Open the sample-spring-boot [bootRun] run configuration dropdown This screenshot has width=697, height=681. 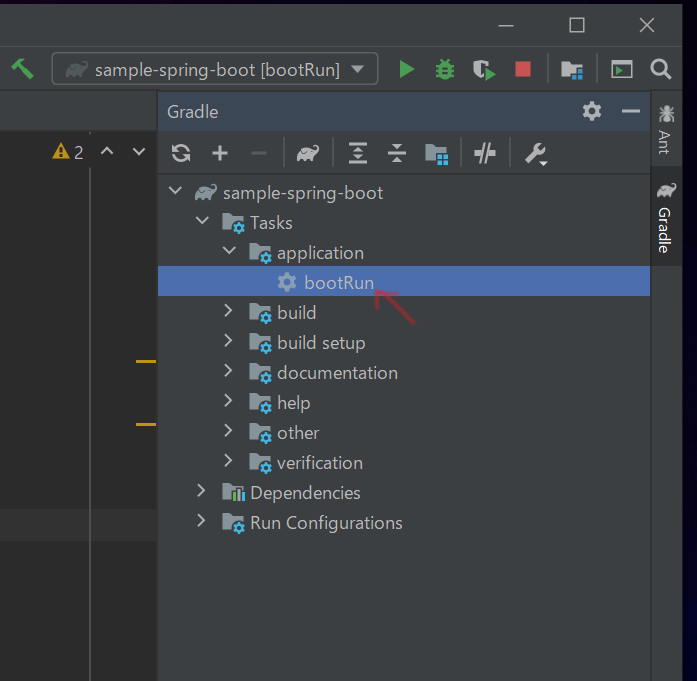pyautogui.click(x=215, y=69)
